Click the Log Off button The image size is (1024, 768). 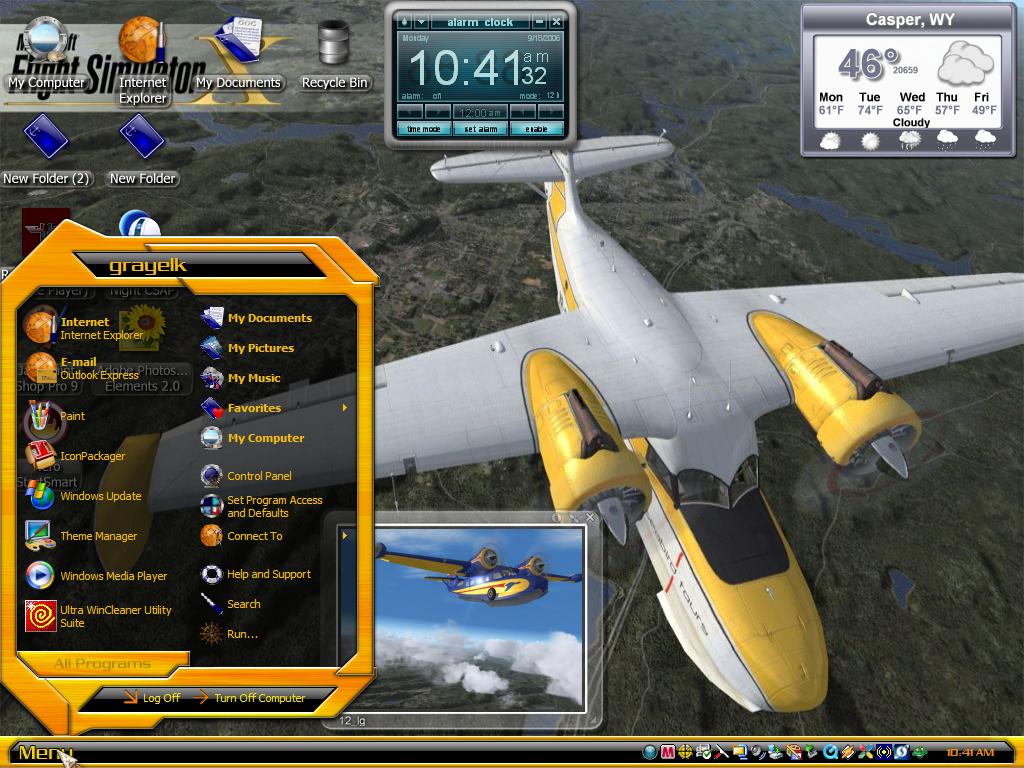(152, 697)
